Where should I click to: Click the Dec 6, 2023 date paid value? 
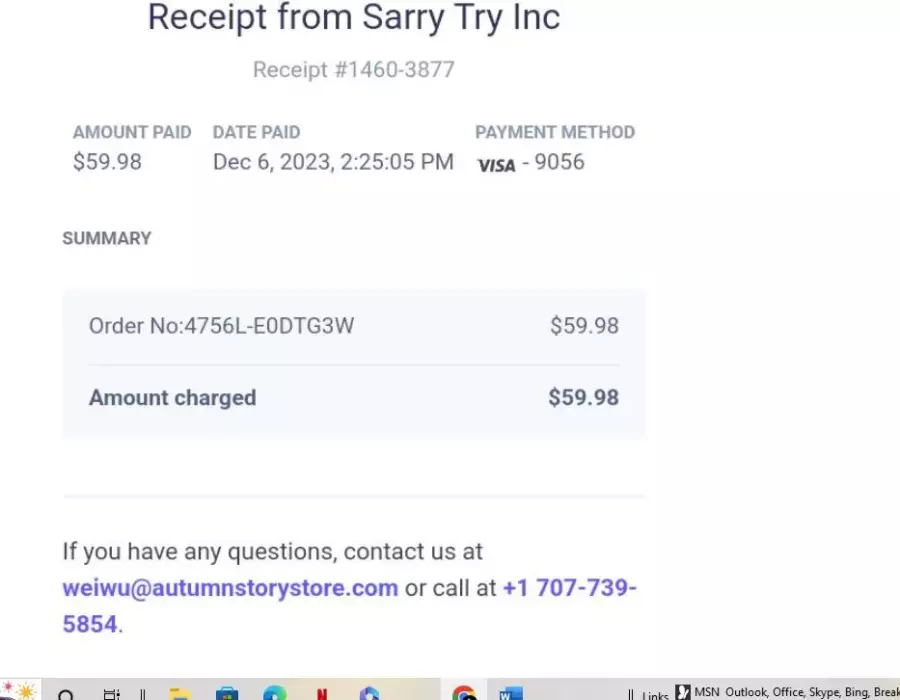333,162
